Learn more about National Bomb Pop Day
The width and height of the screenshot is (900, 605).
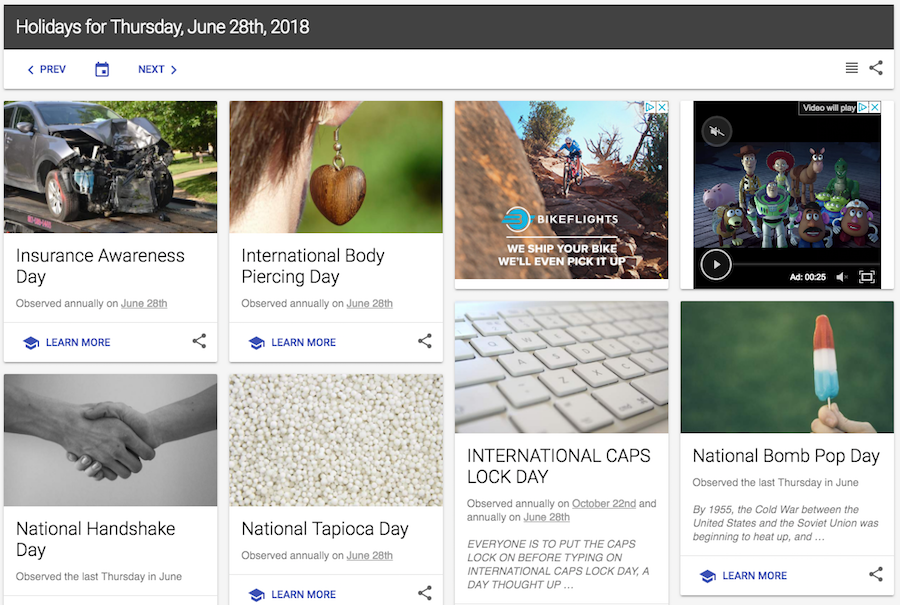743,576
